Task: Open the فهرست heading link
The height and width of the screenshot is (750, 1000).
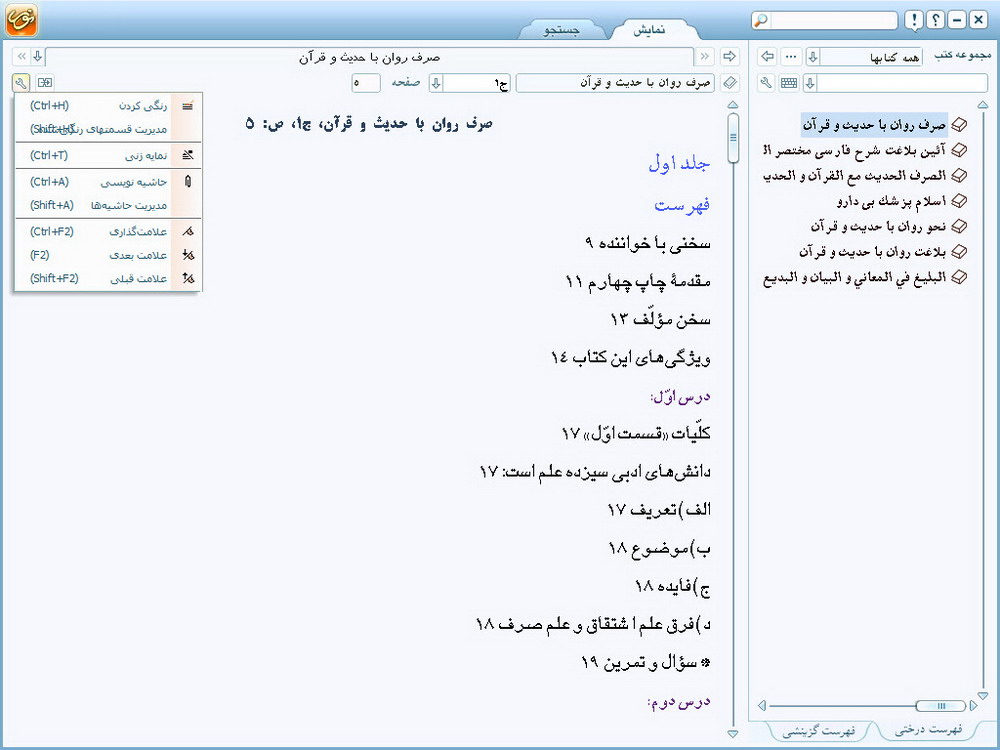Action: tap(682, 205)
